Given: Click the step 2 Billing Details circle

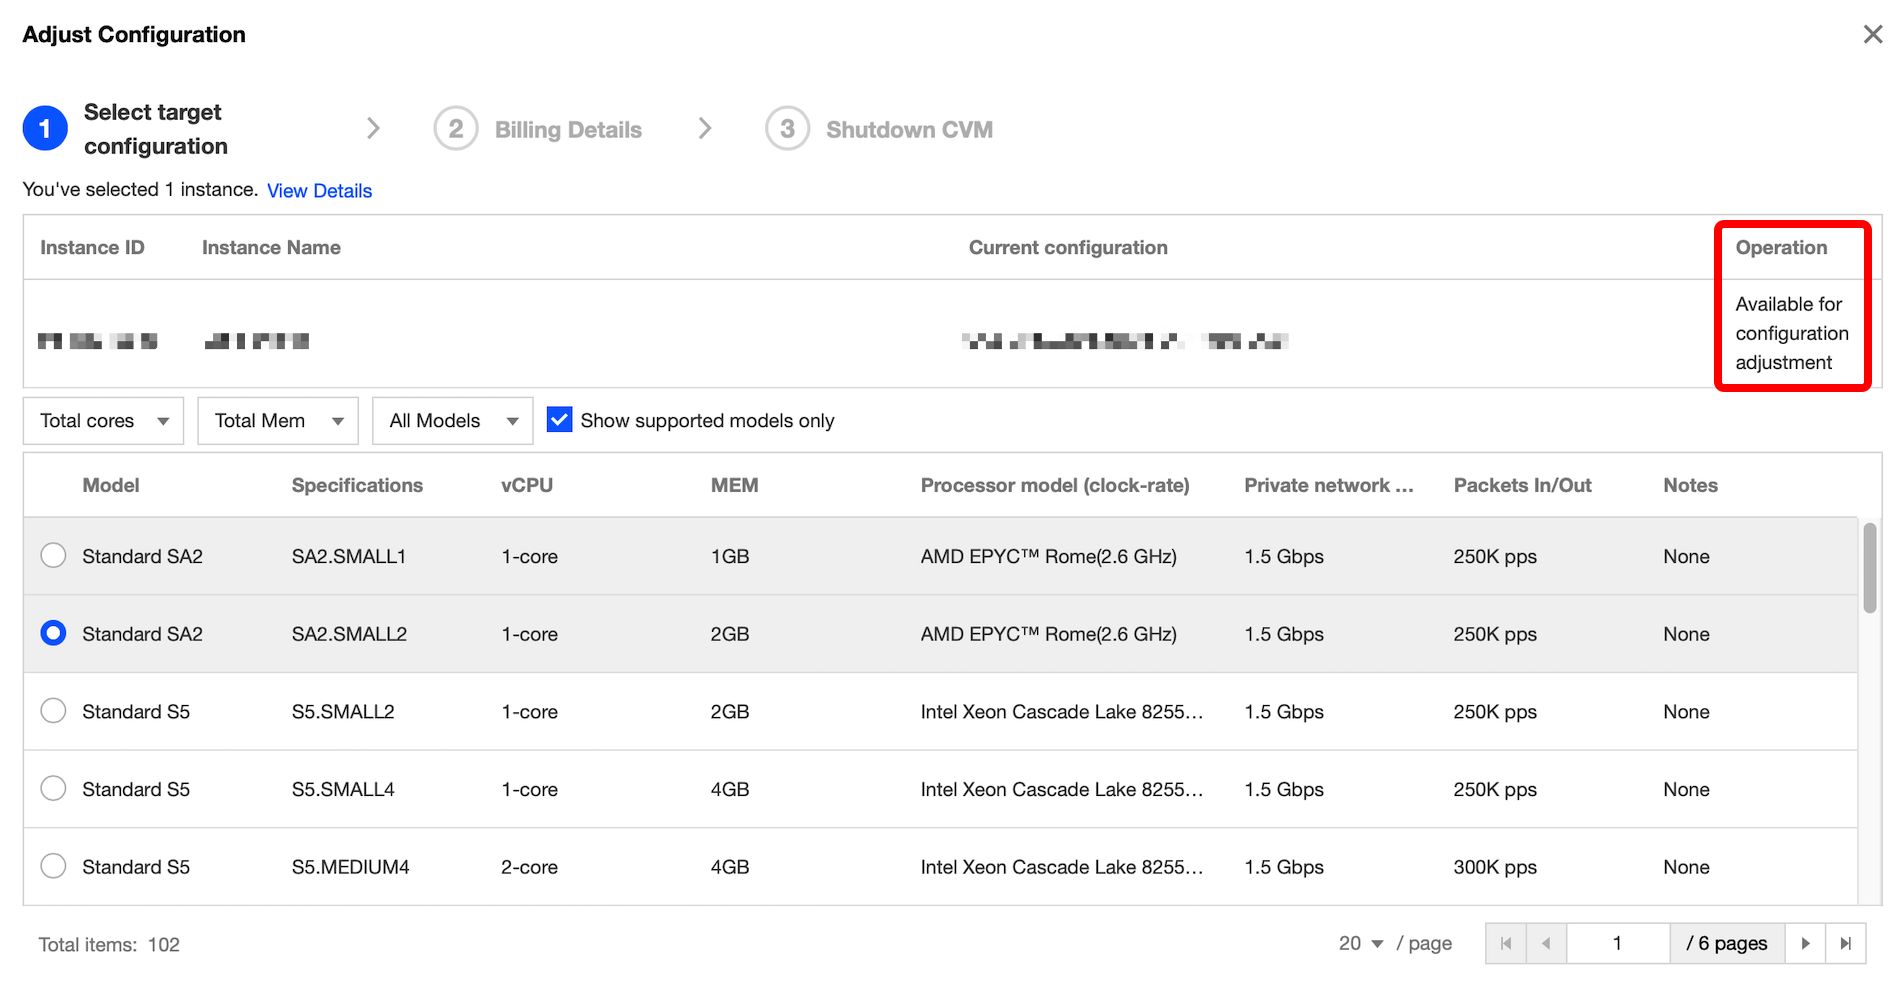Looking at the screenshot, I should tap(455, 129).
